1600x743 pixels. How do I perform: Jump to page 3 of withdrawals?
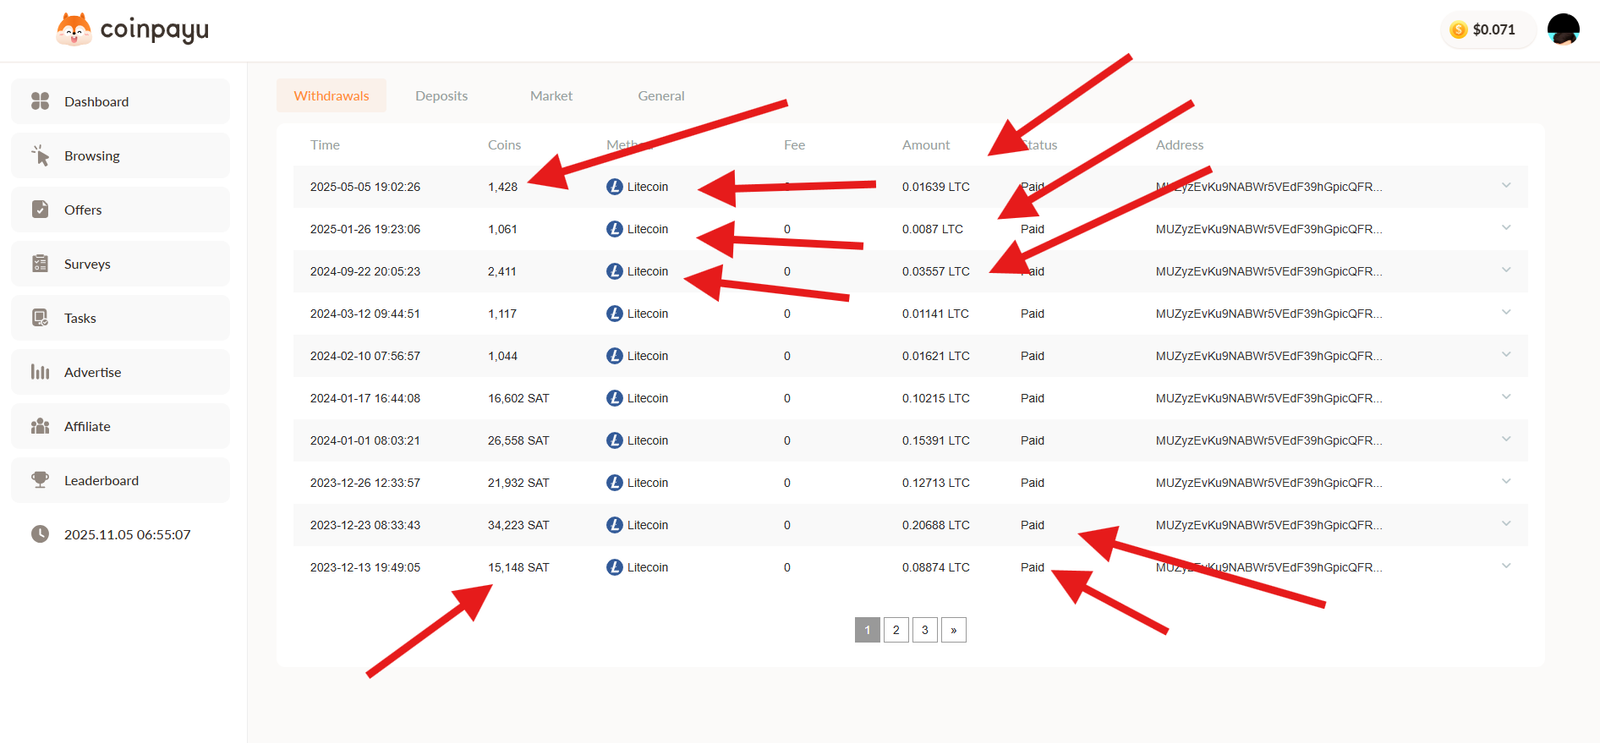(925, 630)
